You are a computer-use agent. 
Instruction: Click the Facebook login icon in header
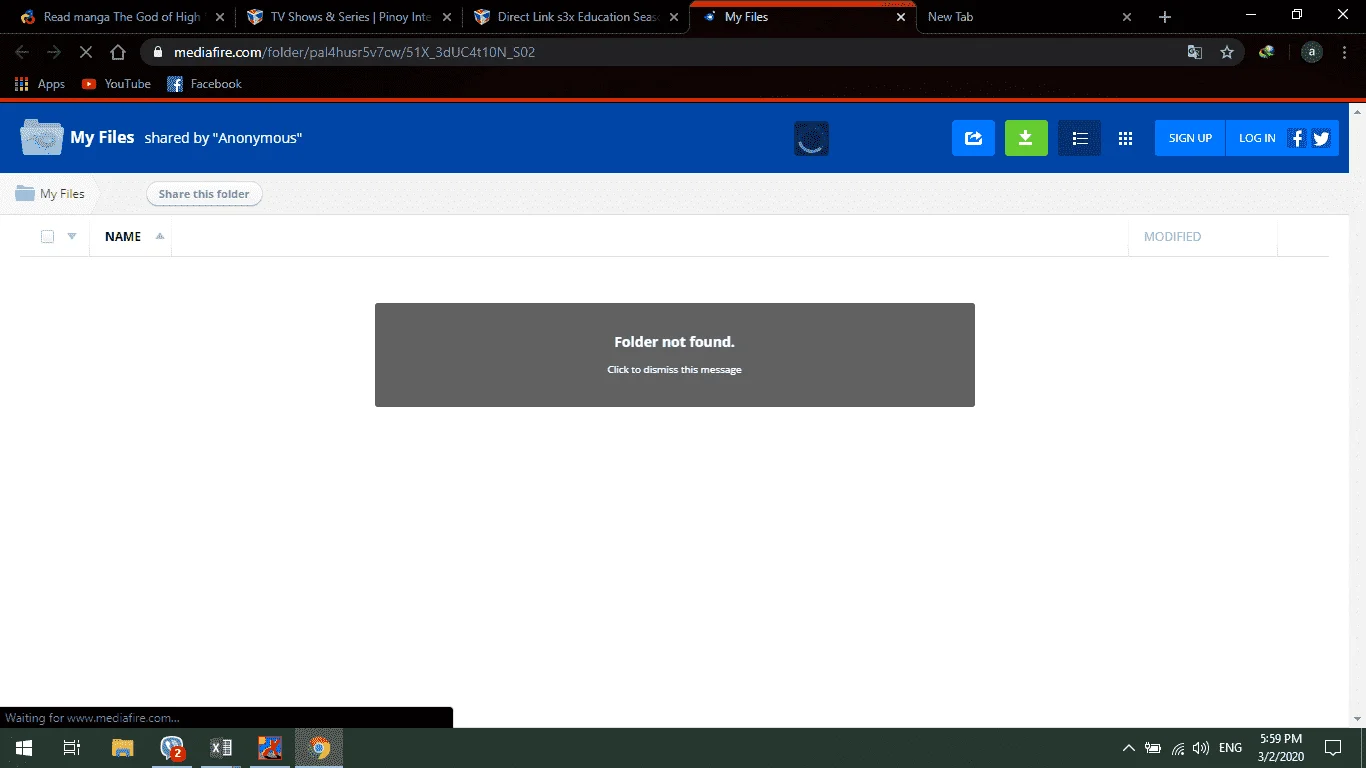tap(1297, 138)
